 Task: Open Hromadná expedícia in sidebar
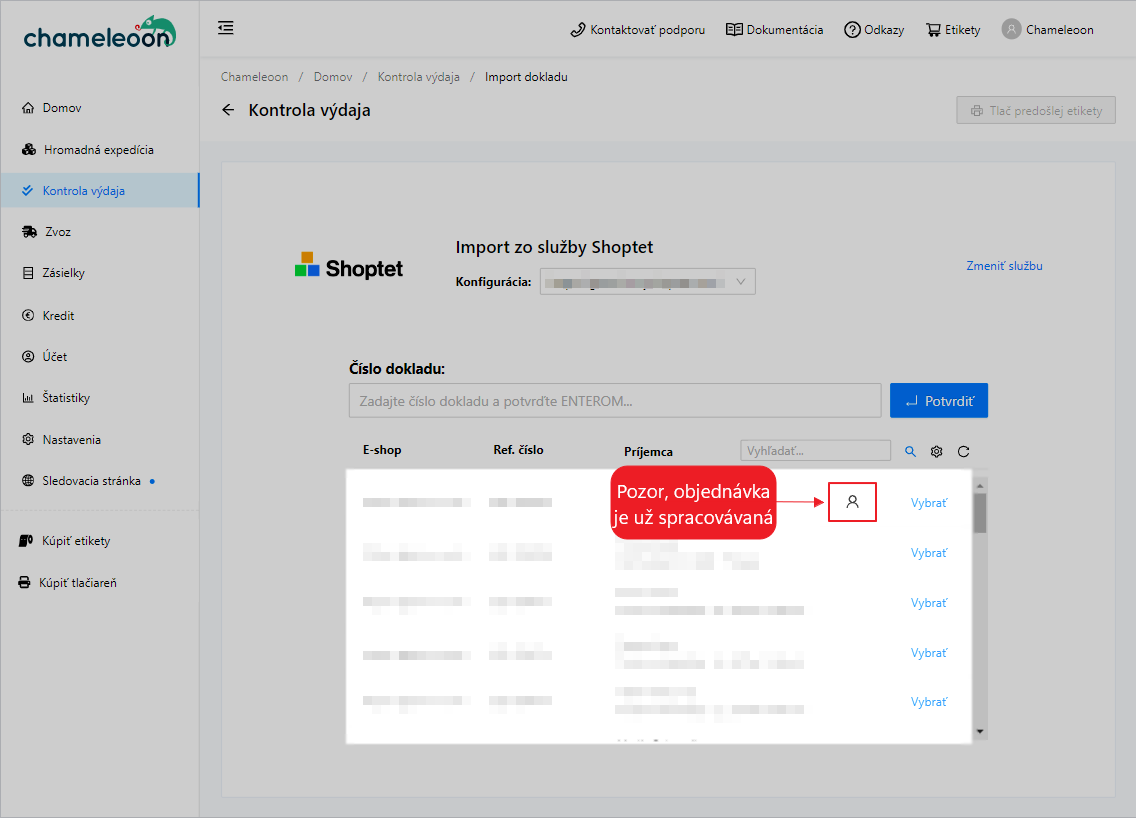[98, 150]
